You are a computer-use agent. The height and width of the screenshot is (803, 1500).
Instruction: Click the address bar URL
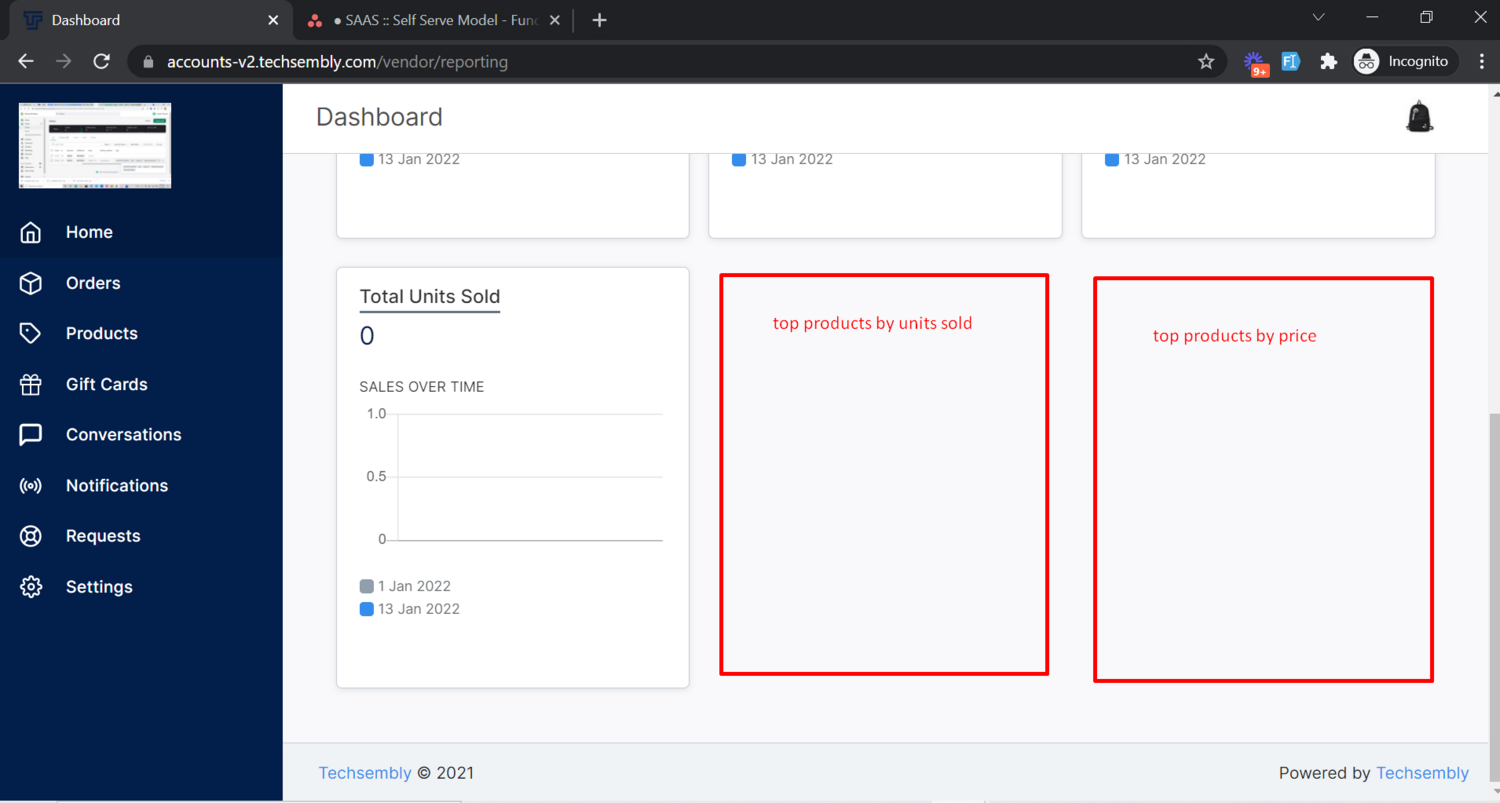coord(337,62)
